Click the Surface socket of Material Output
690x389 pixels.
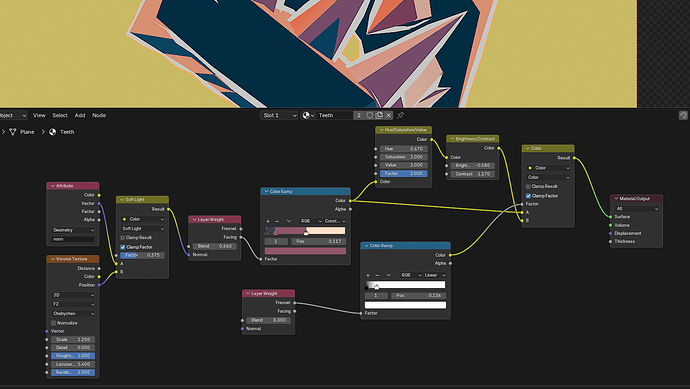(x=610, y=217)
